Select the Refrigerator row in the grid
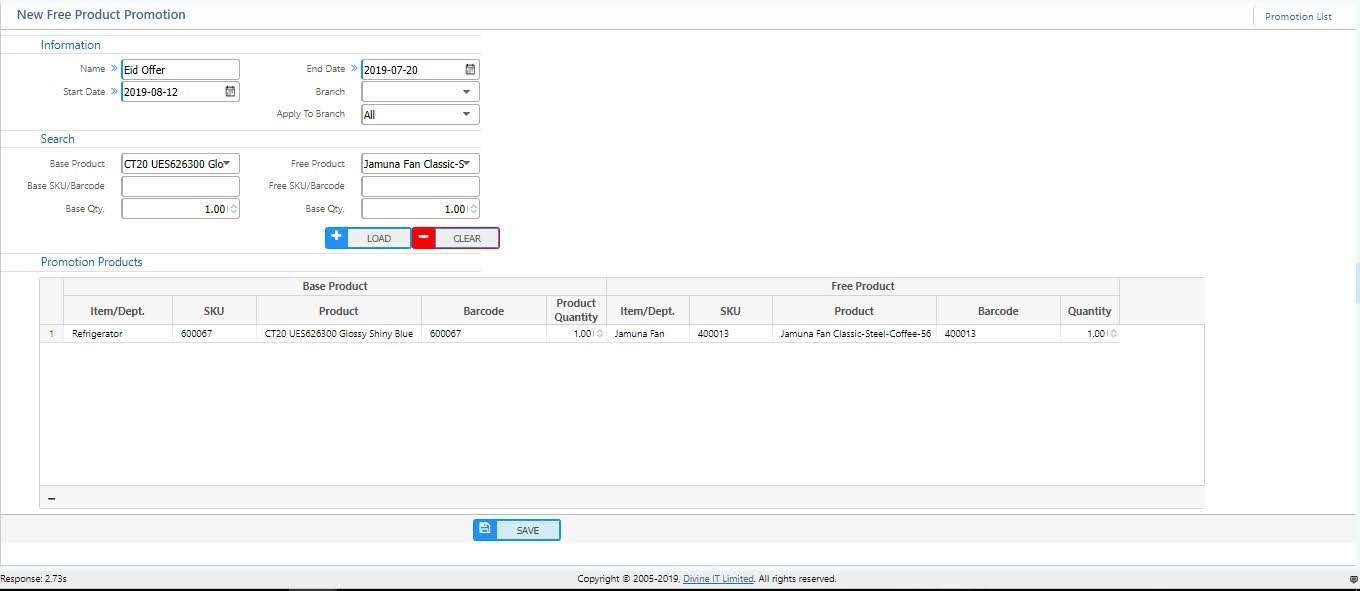Image resolution: width=1360 pixels, height=591 pixels. 97,334
